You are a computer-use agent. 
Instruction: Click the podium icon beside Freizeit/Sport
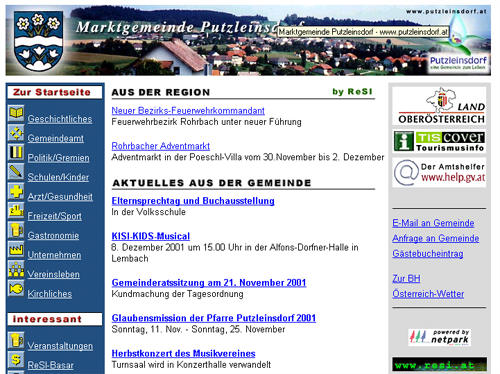(16, 210)
